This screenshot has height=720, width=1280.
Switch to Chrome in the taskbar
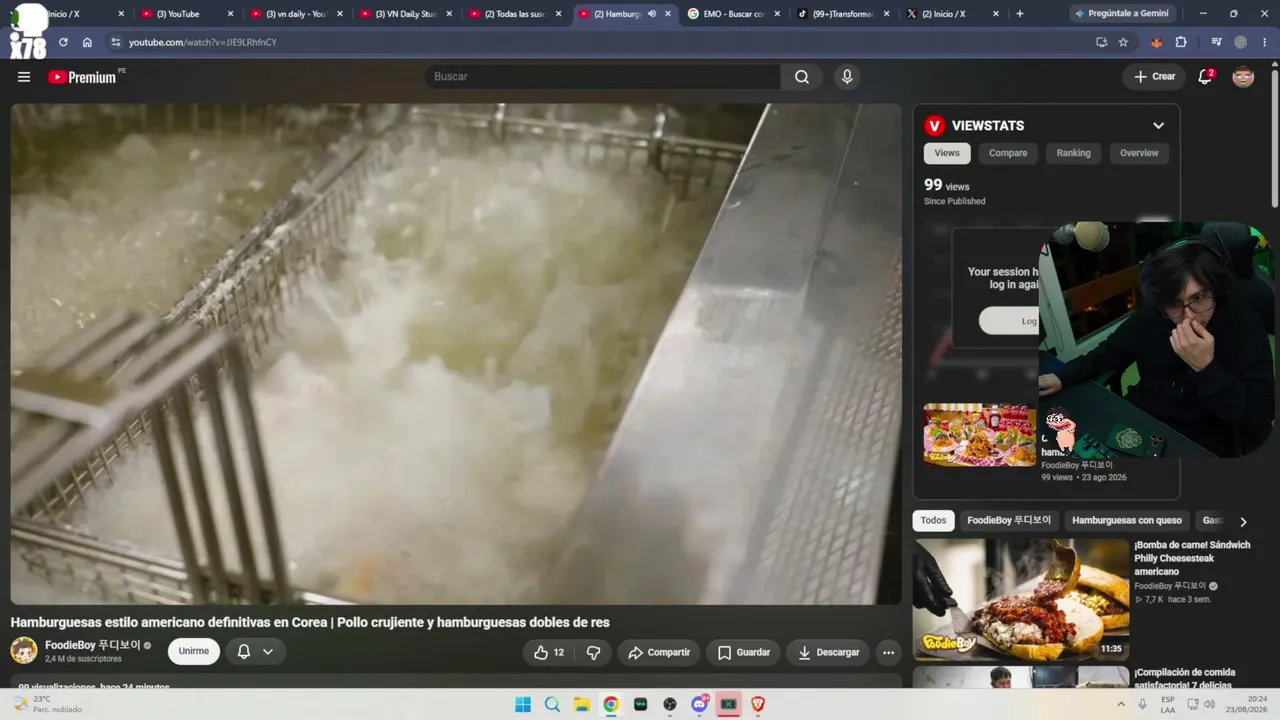611,704
